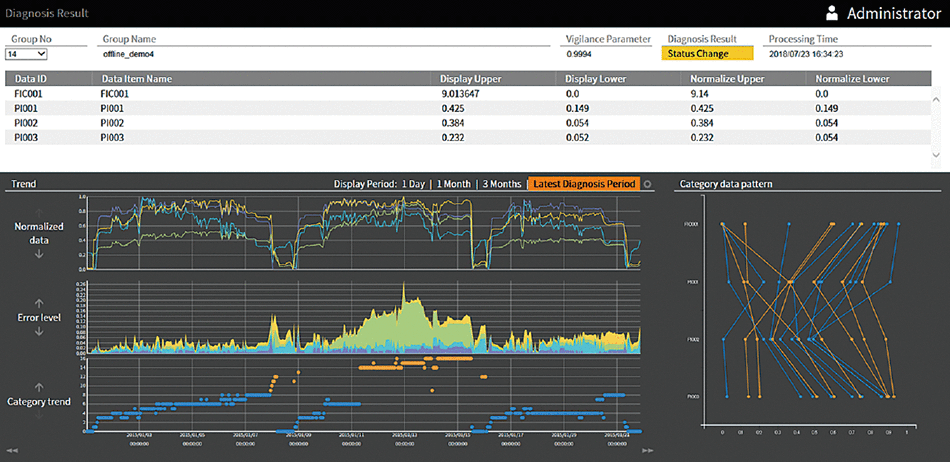Viewport: 950px width, 462px height.
Task: Click the Administrator user icon
Action: coord(832,14)
